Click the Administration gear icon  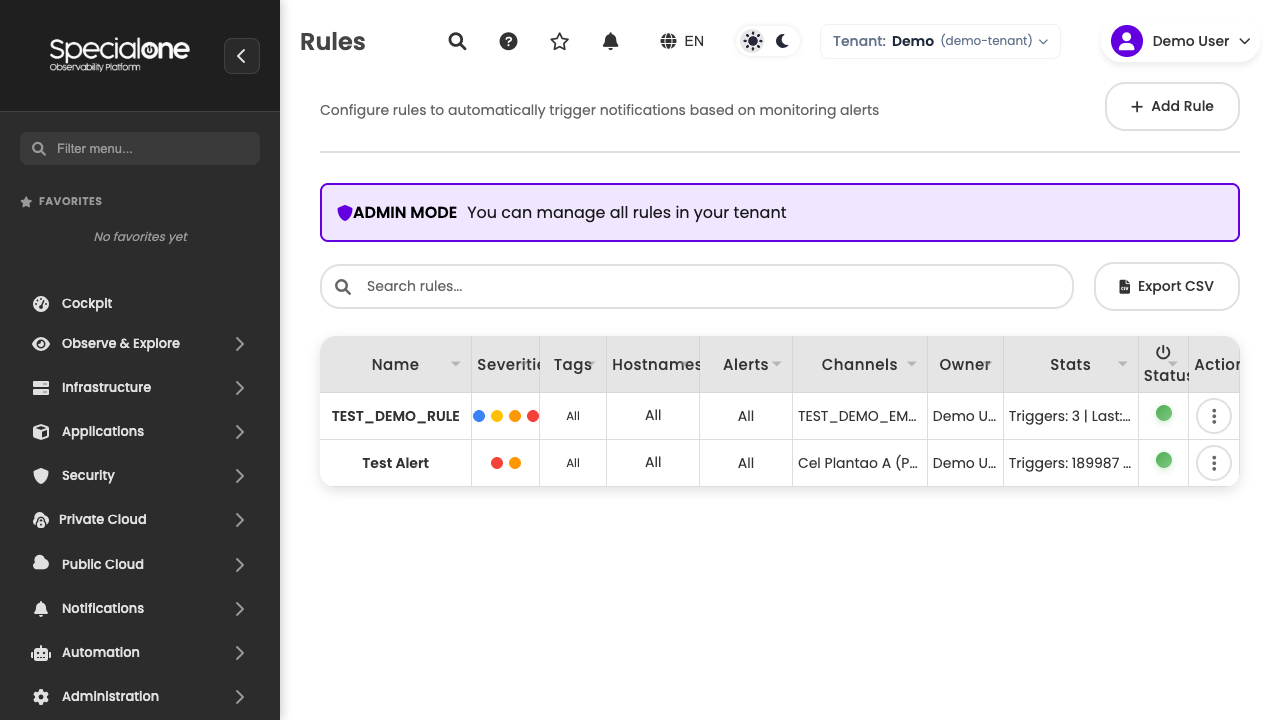pos(41,696)
